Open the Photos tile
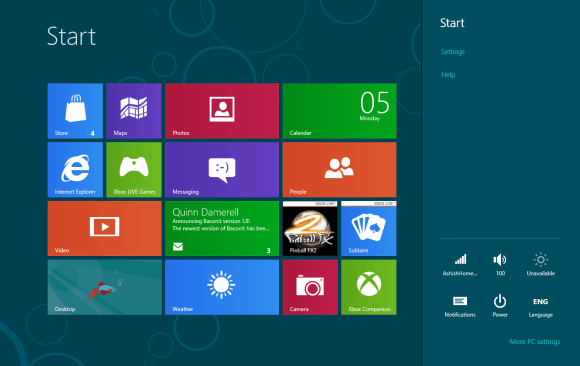580x366 pixels. [x=222, y=111]
